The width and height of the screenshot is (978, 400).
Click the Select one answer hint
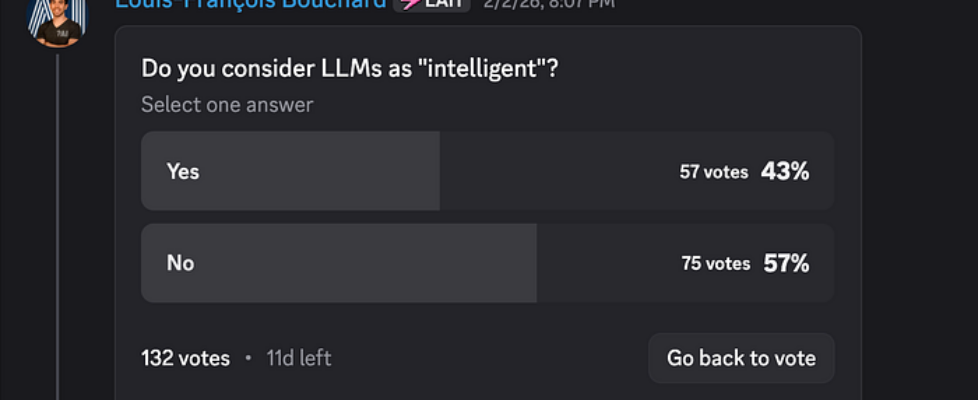tap(227, 104)
